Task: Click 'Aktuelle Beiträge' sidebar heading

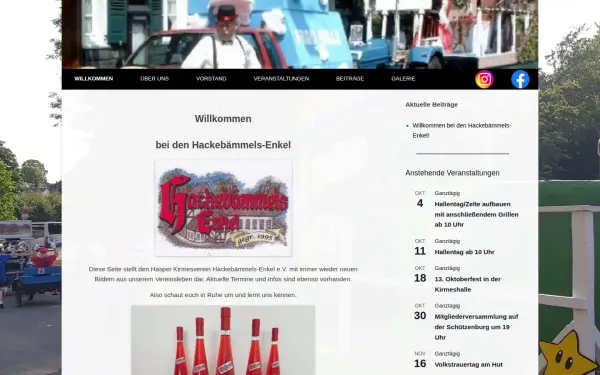Action: click(432, 104)
